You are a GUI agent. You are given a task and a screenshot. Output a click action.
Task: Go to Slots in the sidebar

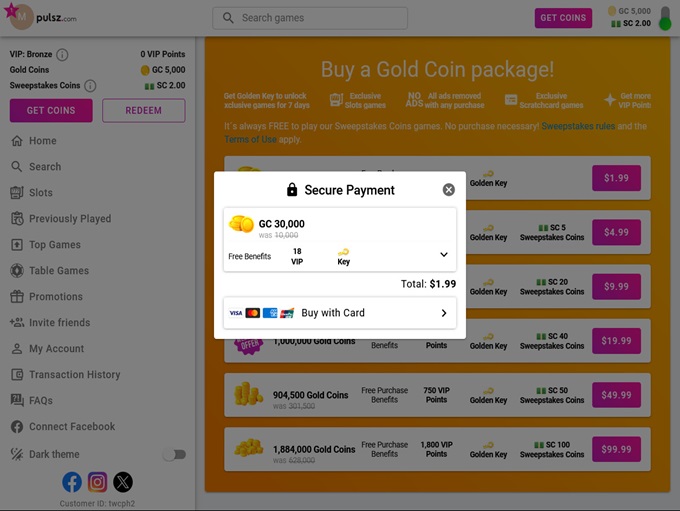tap(41, 193)
